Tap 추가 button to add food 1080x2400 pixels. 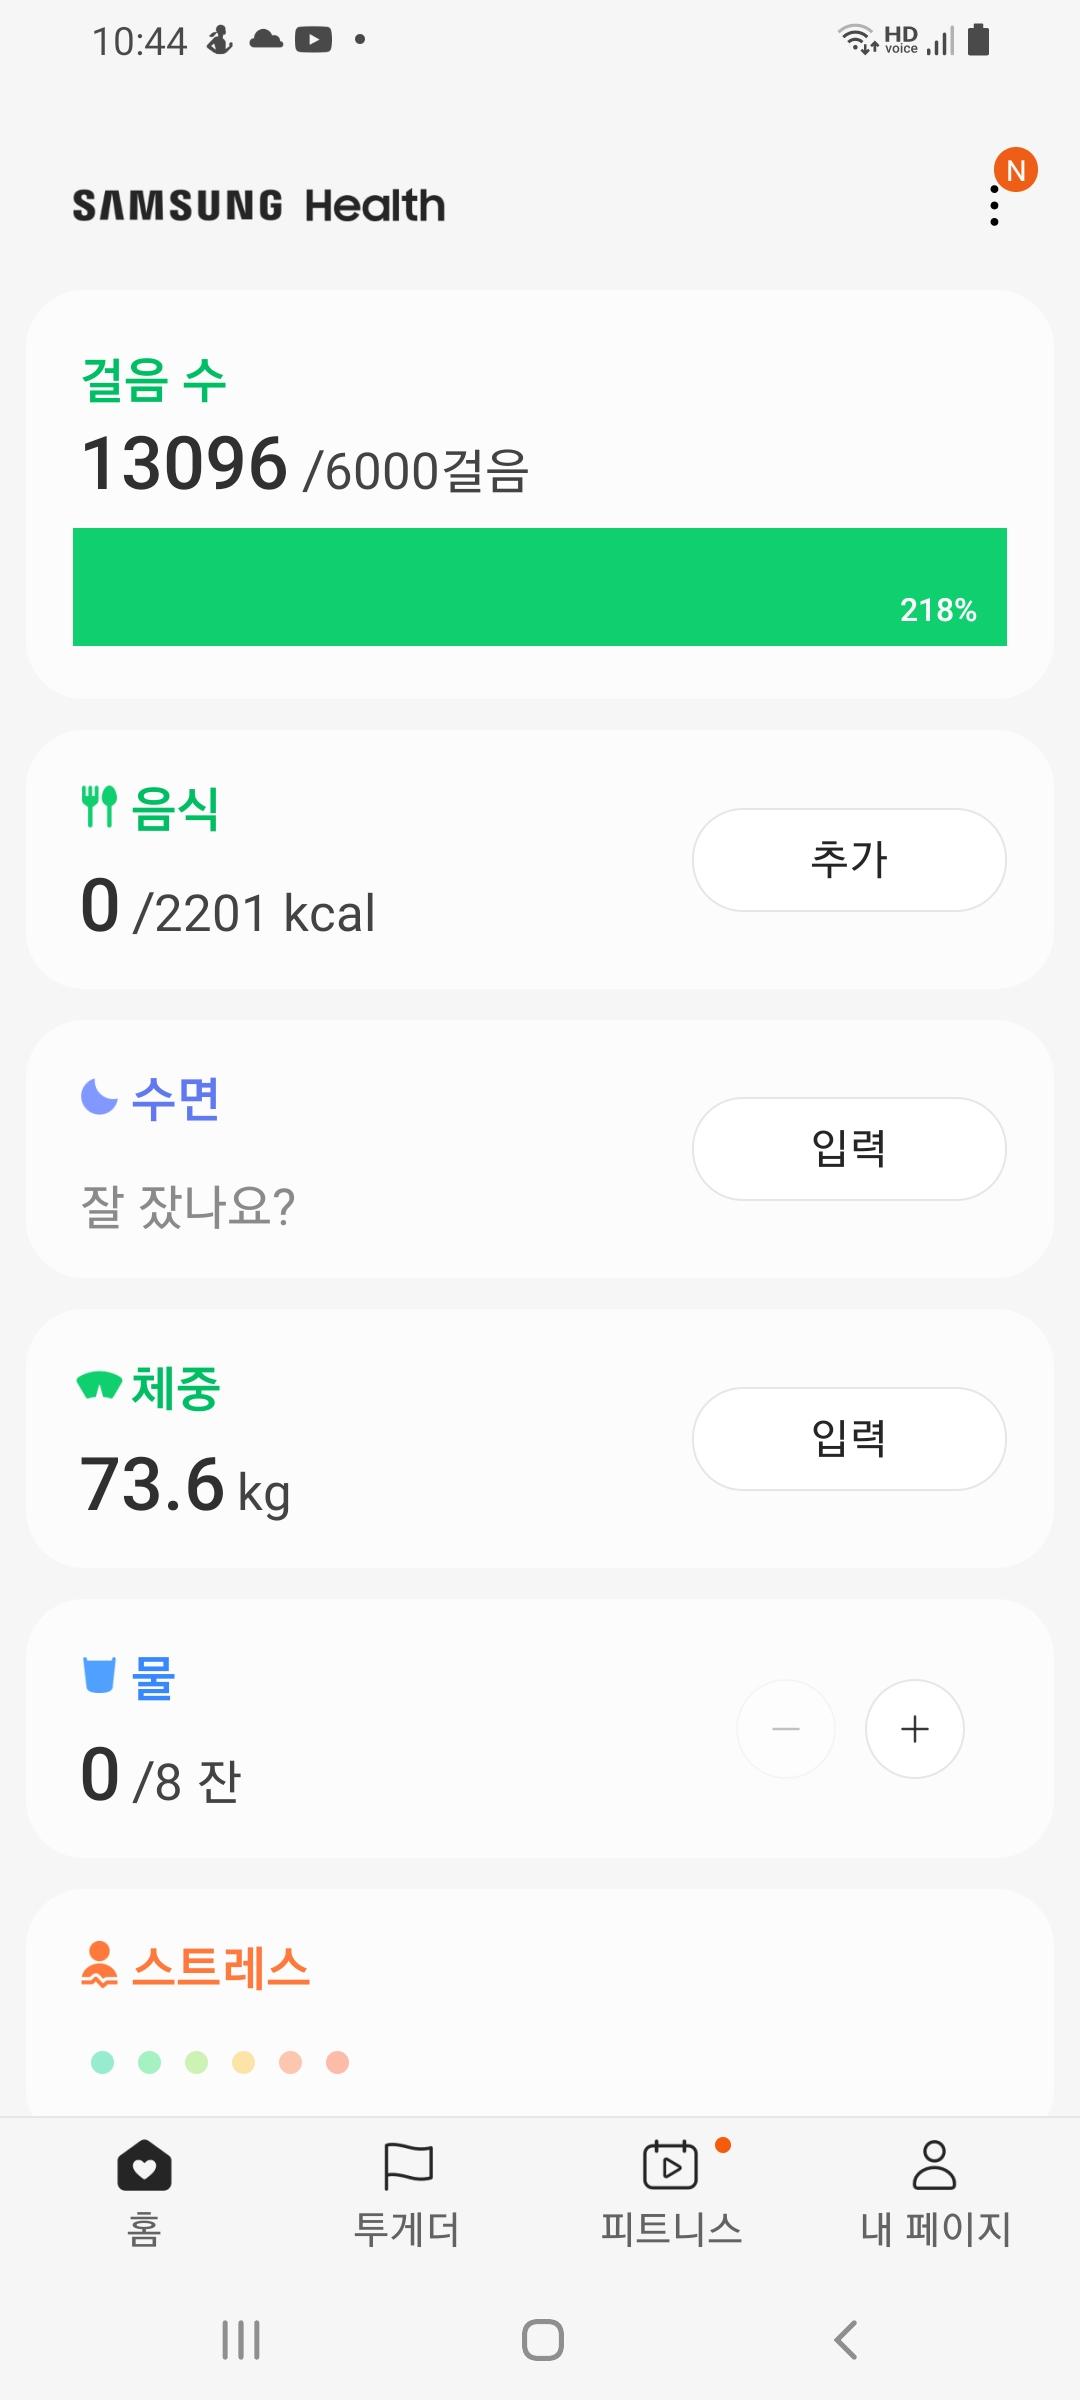[849, 860]
